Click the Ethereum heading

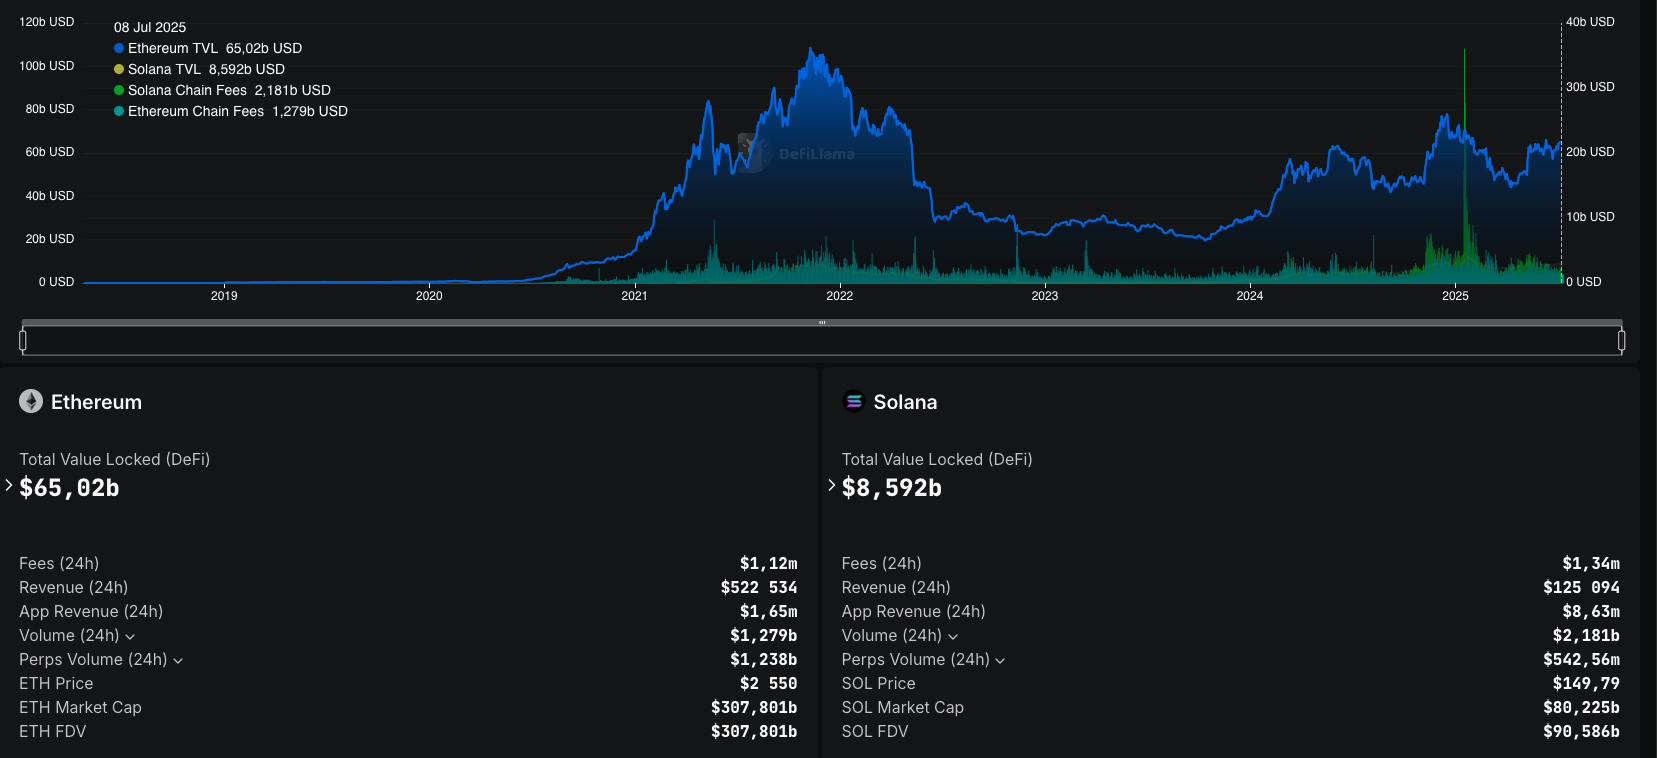[96, 402]
